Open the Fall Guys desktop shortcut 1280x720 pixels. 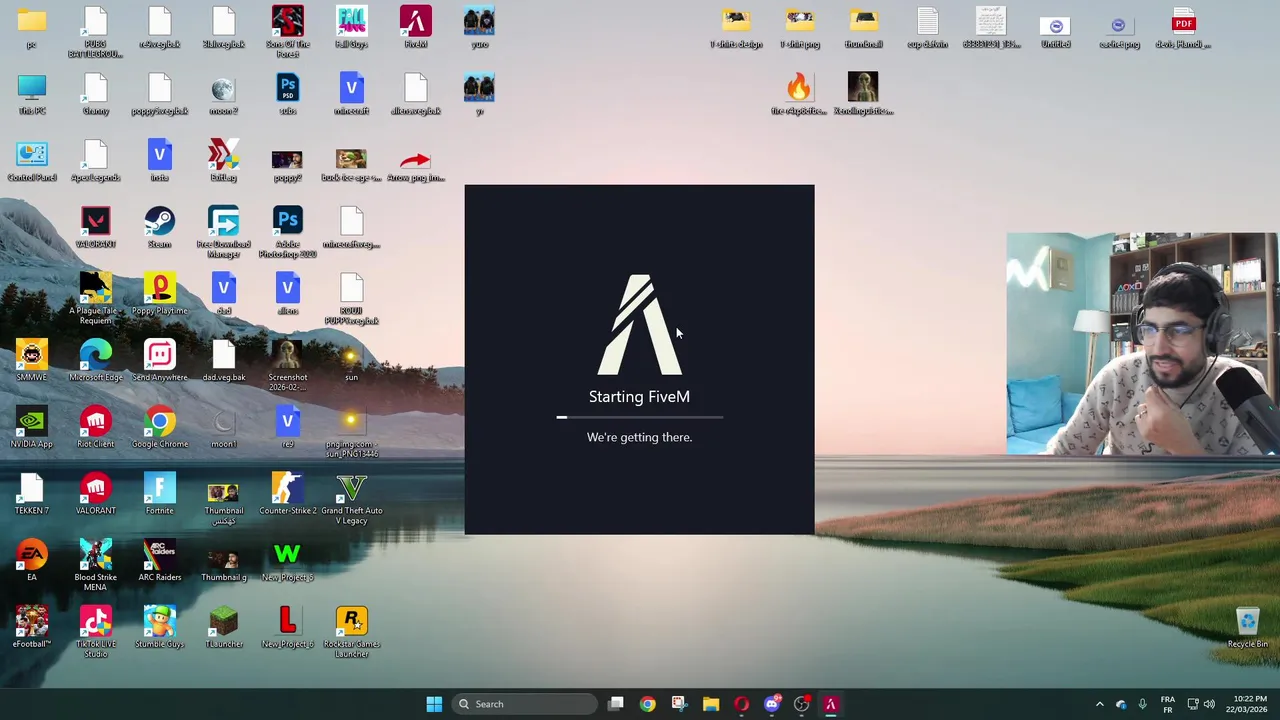[351, 27]
